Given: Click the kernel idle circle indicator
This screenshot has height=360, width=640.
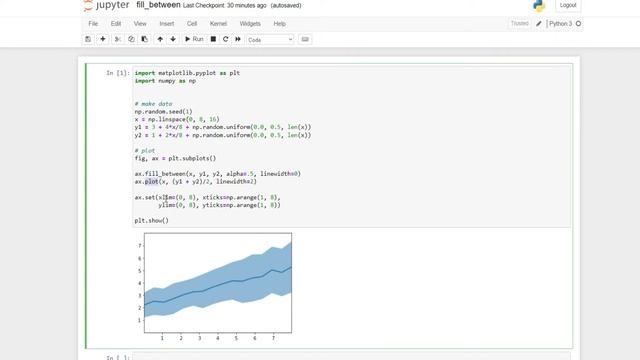Looking at the screenshot, I should coord(578,24).
